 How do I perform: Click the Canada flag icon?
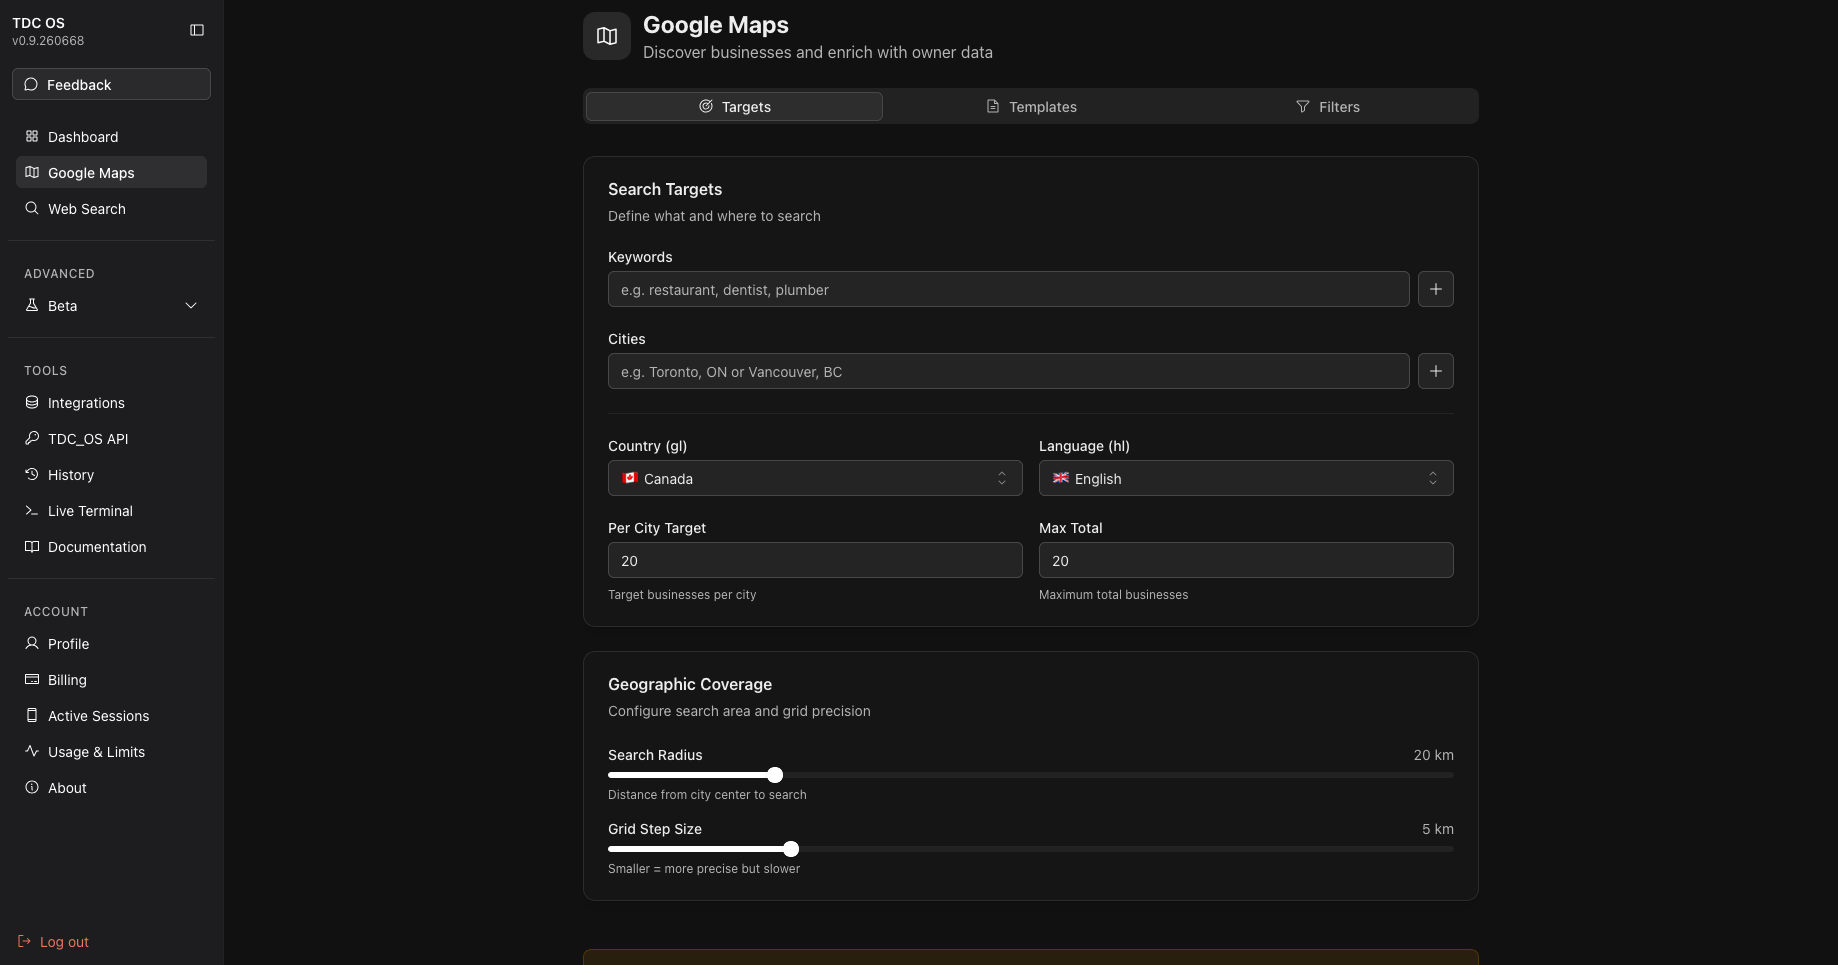[x=630, y=478]
